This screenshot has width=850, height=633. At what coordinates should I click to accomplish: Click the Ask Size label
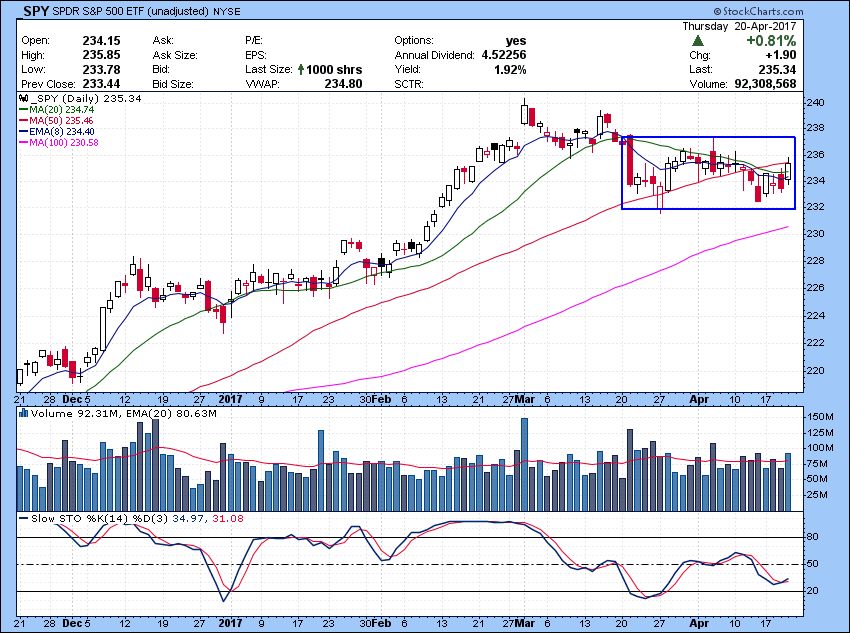(175, 55)
